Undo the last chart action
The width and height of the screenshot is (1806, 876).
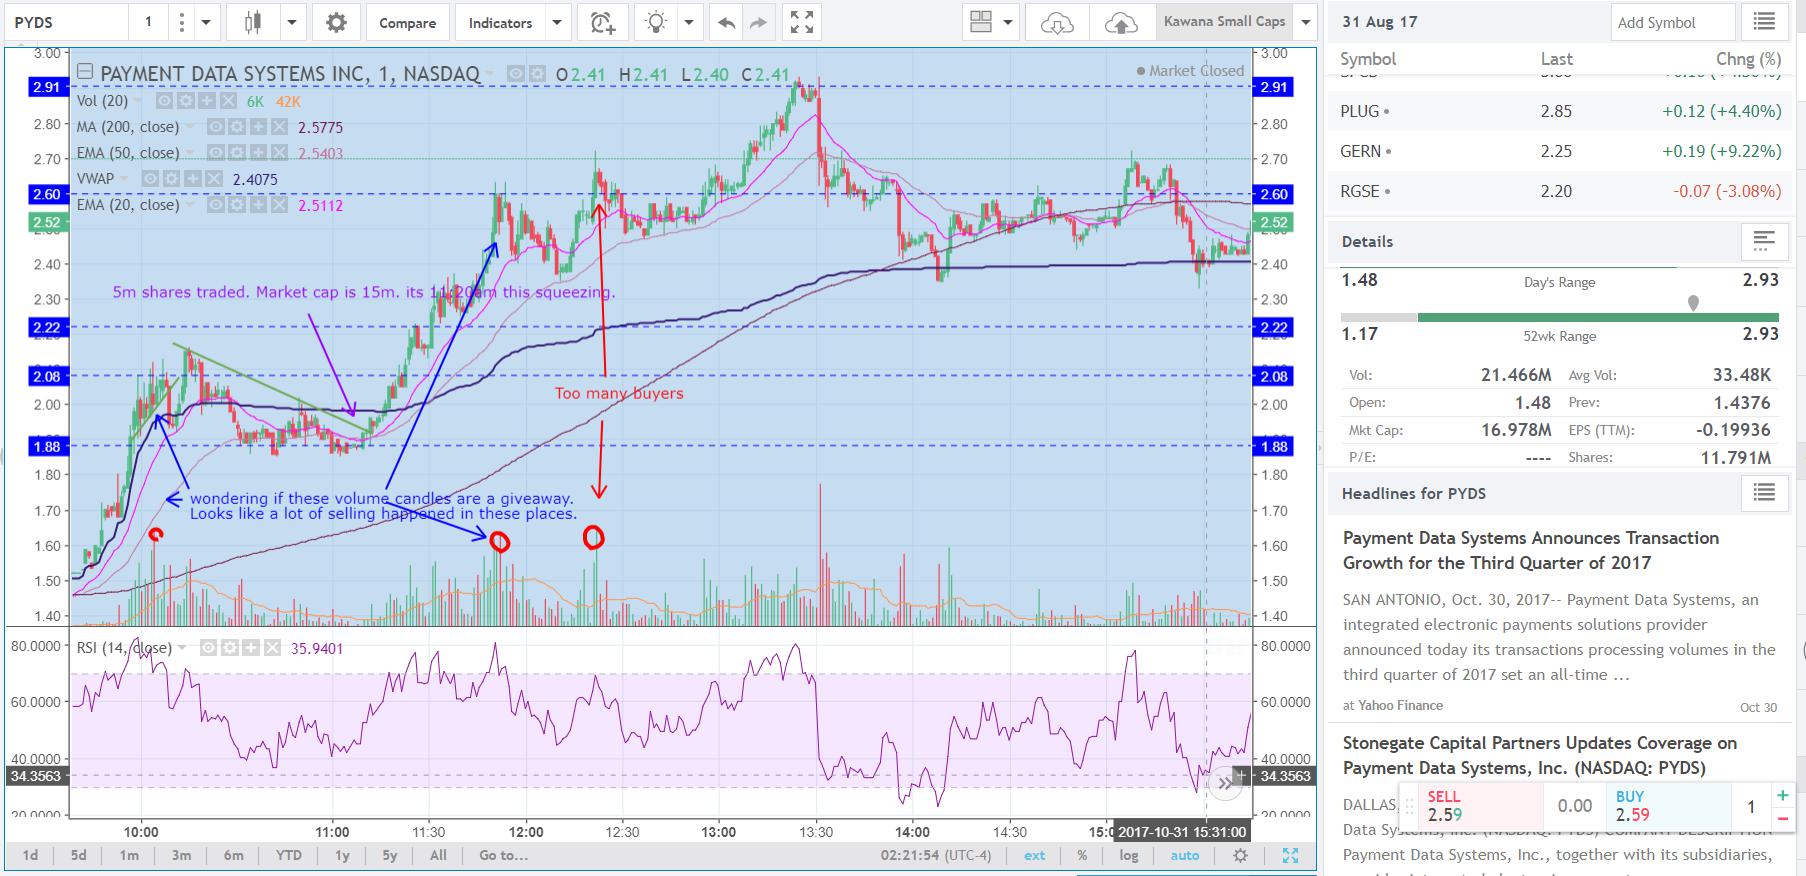click(x=726, y=22)
